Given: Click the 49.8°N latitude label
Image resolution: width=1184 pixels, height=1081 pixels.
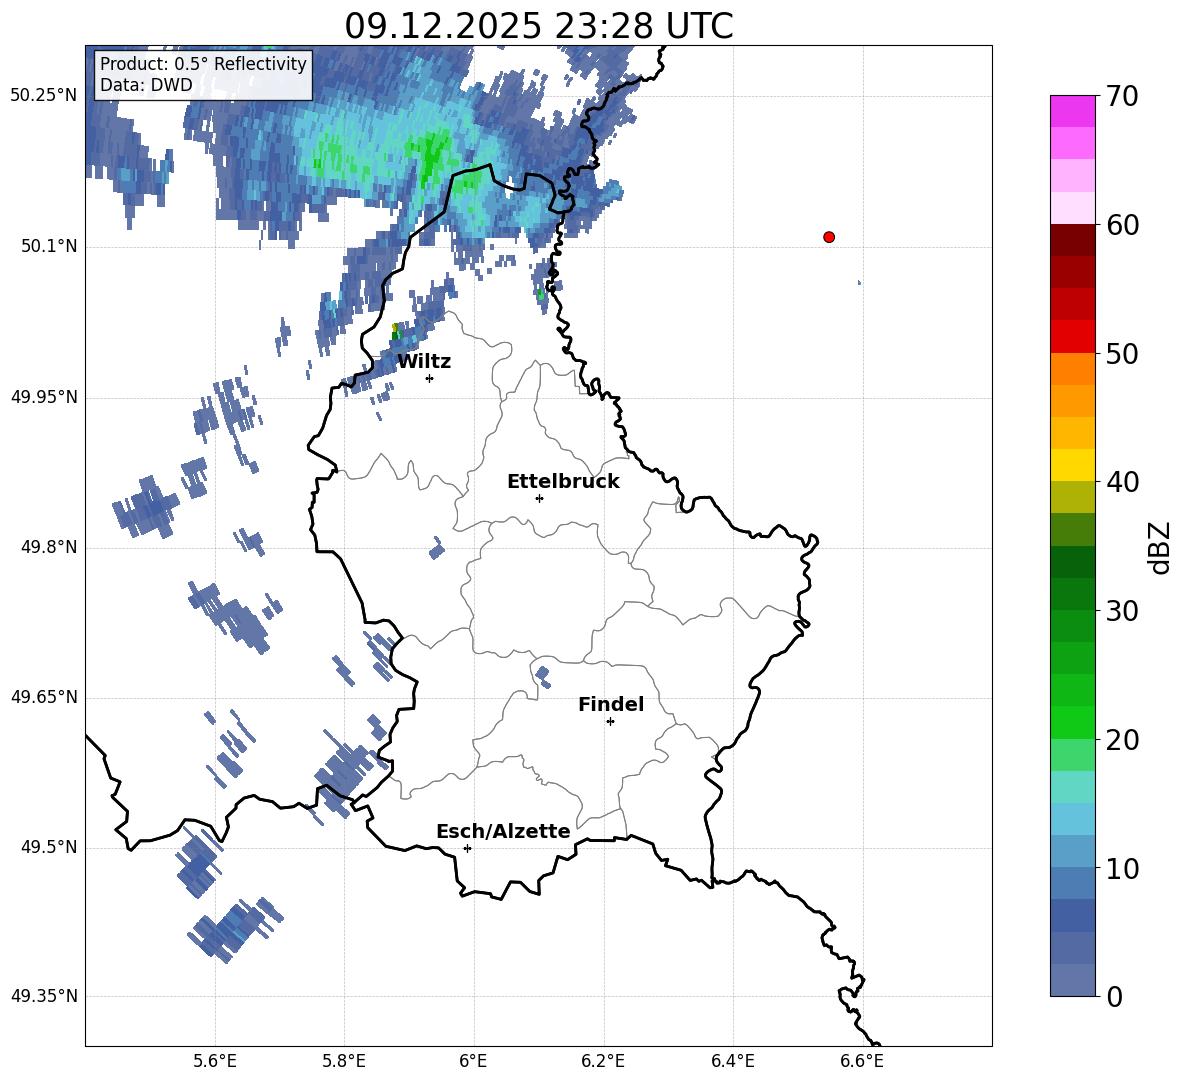Looking at the screenshot, I should pyautogui.click(x=49, y=547).
